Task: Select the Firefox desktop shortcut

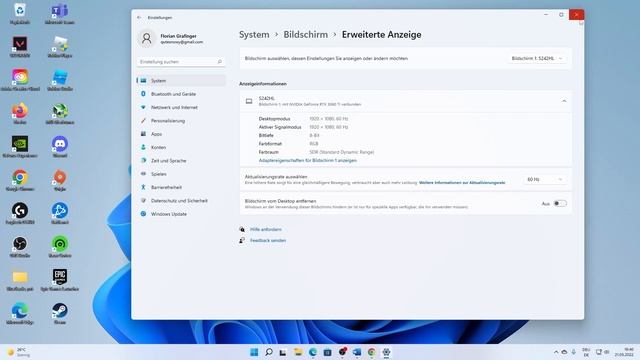Action: [20, 113]
